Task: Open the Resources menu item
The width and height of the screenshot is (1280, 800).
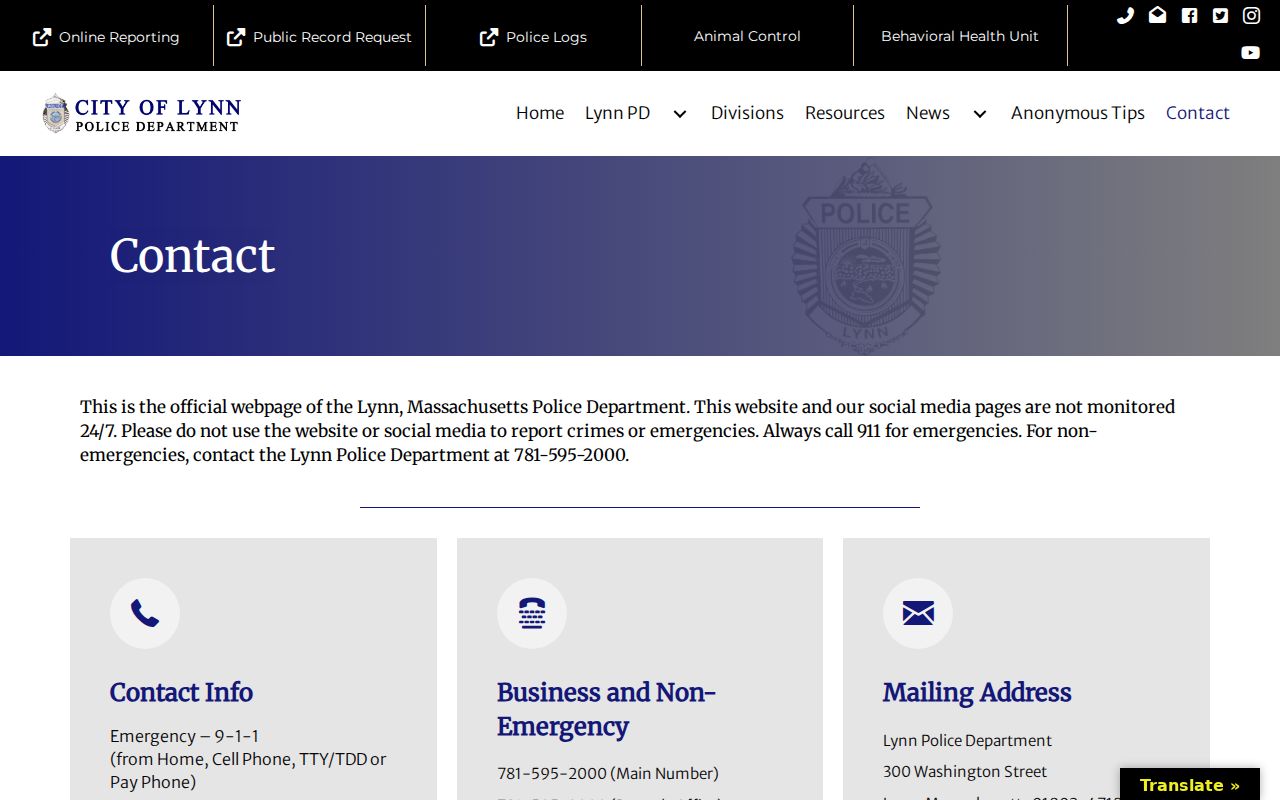Action: pos(845,113)
